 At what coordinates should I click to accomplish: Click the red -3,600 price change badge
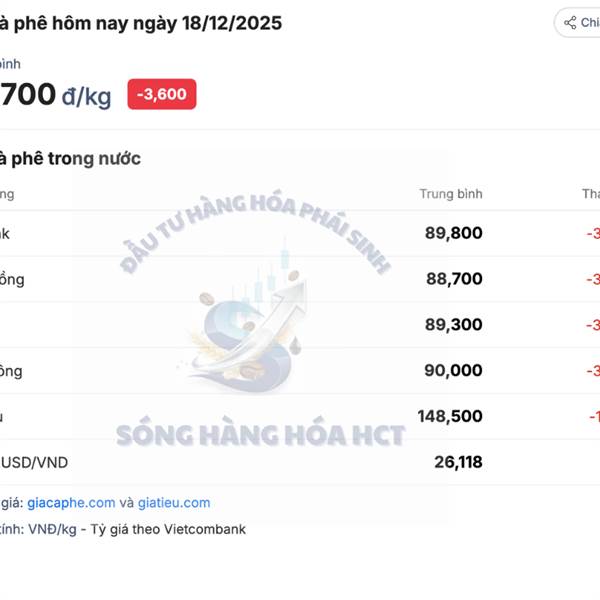tap(162, 95)
